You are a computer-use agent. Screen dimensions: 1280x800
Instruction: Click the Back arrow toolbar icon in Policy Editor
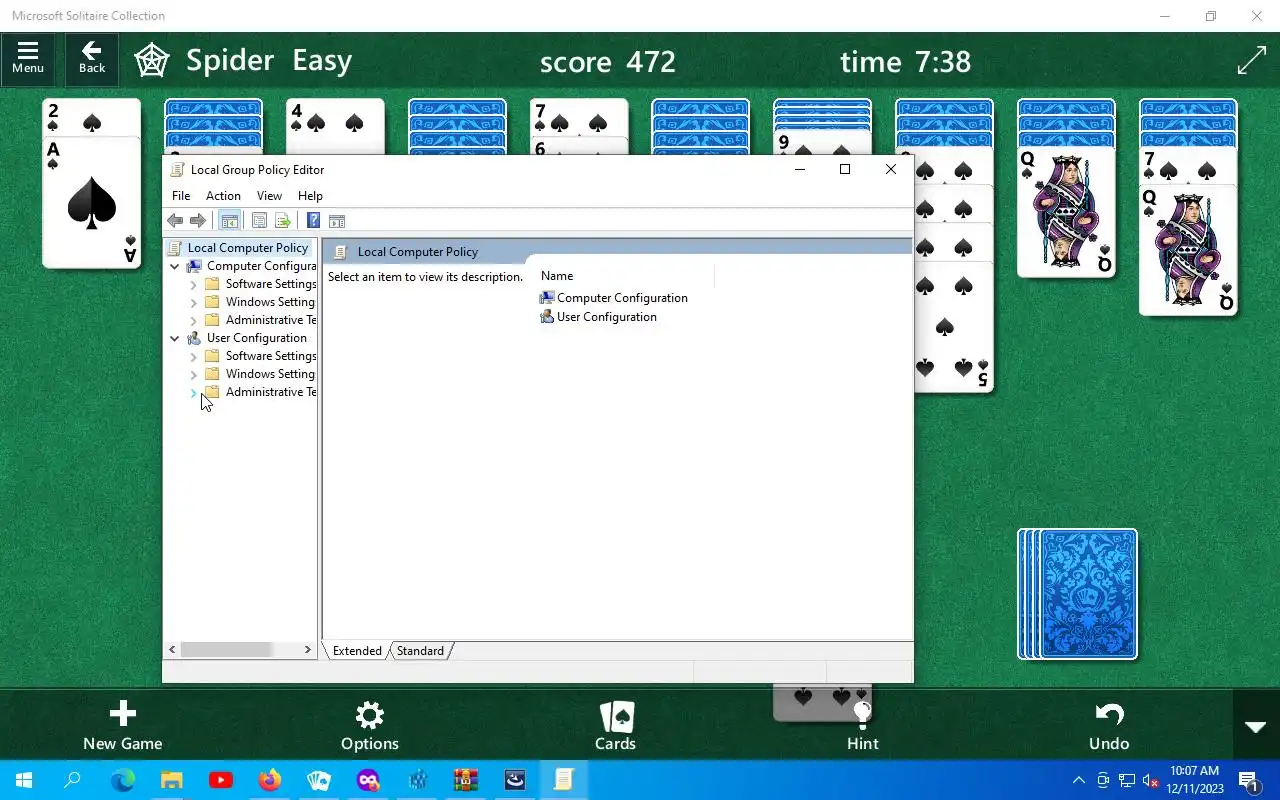tap(175, 221)
